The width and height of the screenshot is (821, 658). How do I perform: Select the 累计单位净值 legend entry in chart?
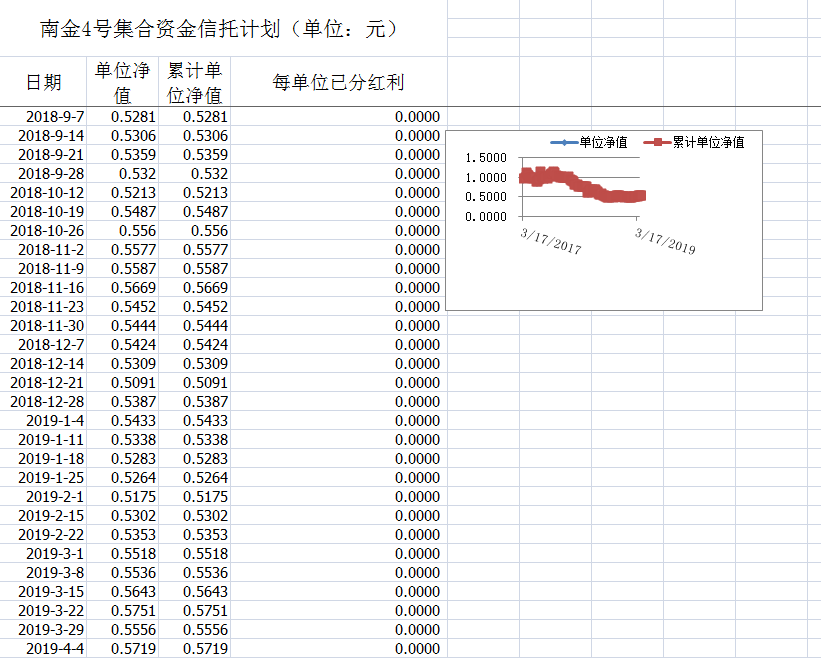tap(694, 142)
